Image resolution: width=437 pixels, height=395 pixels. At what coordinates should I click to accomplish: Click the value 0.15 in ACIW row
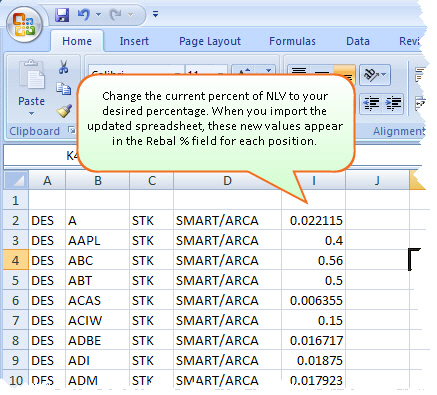[313, 320]
